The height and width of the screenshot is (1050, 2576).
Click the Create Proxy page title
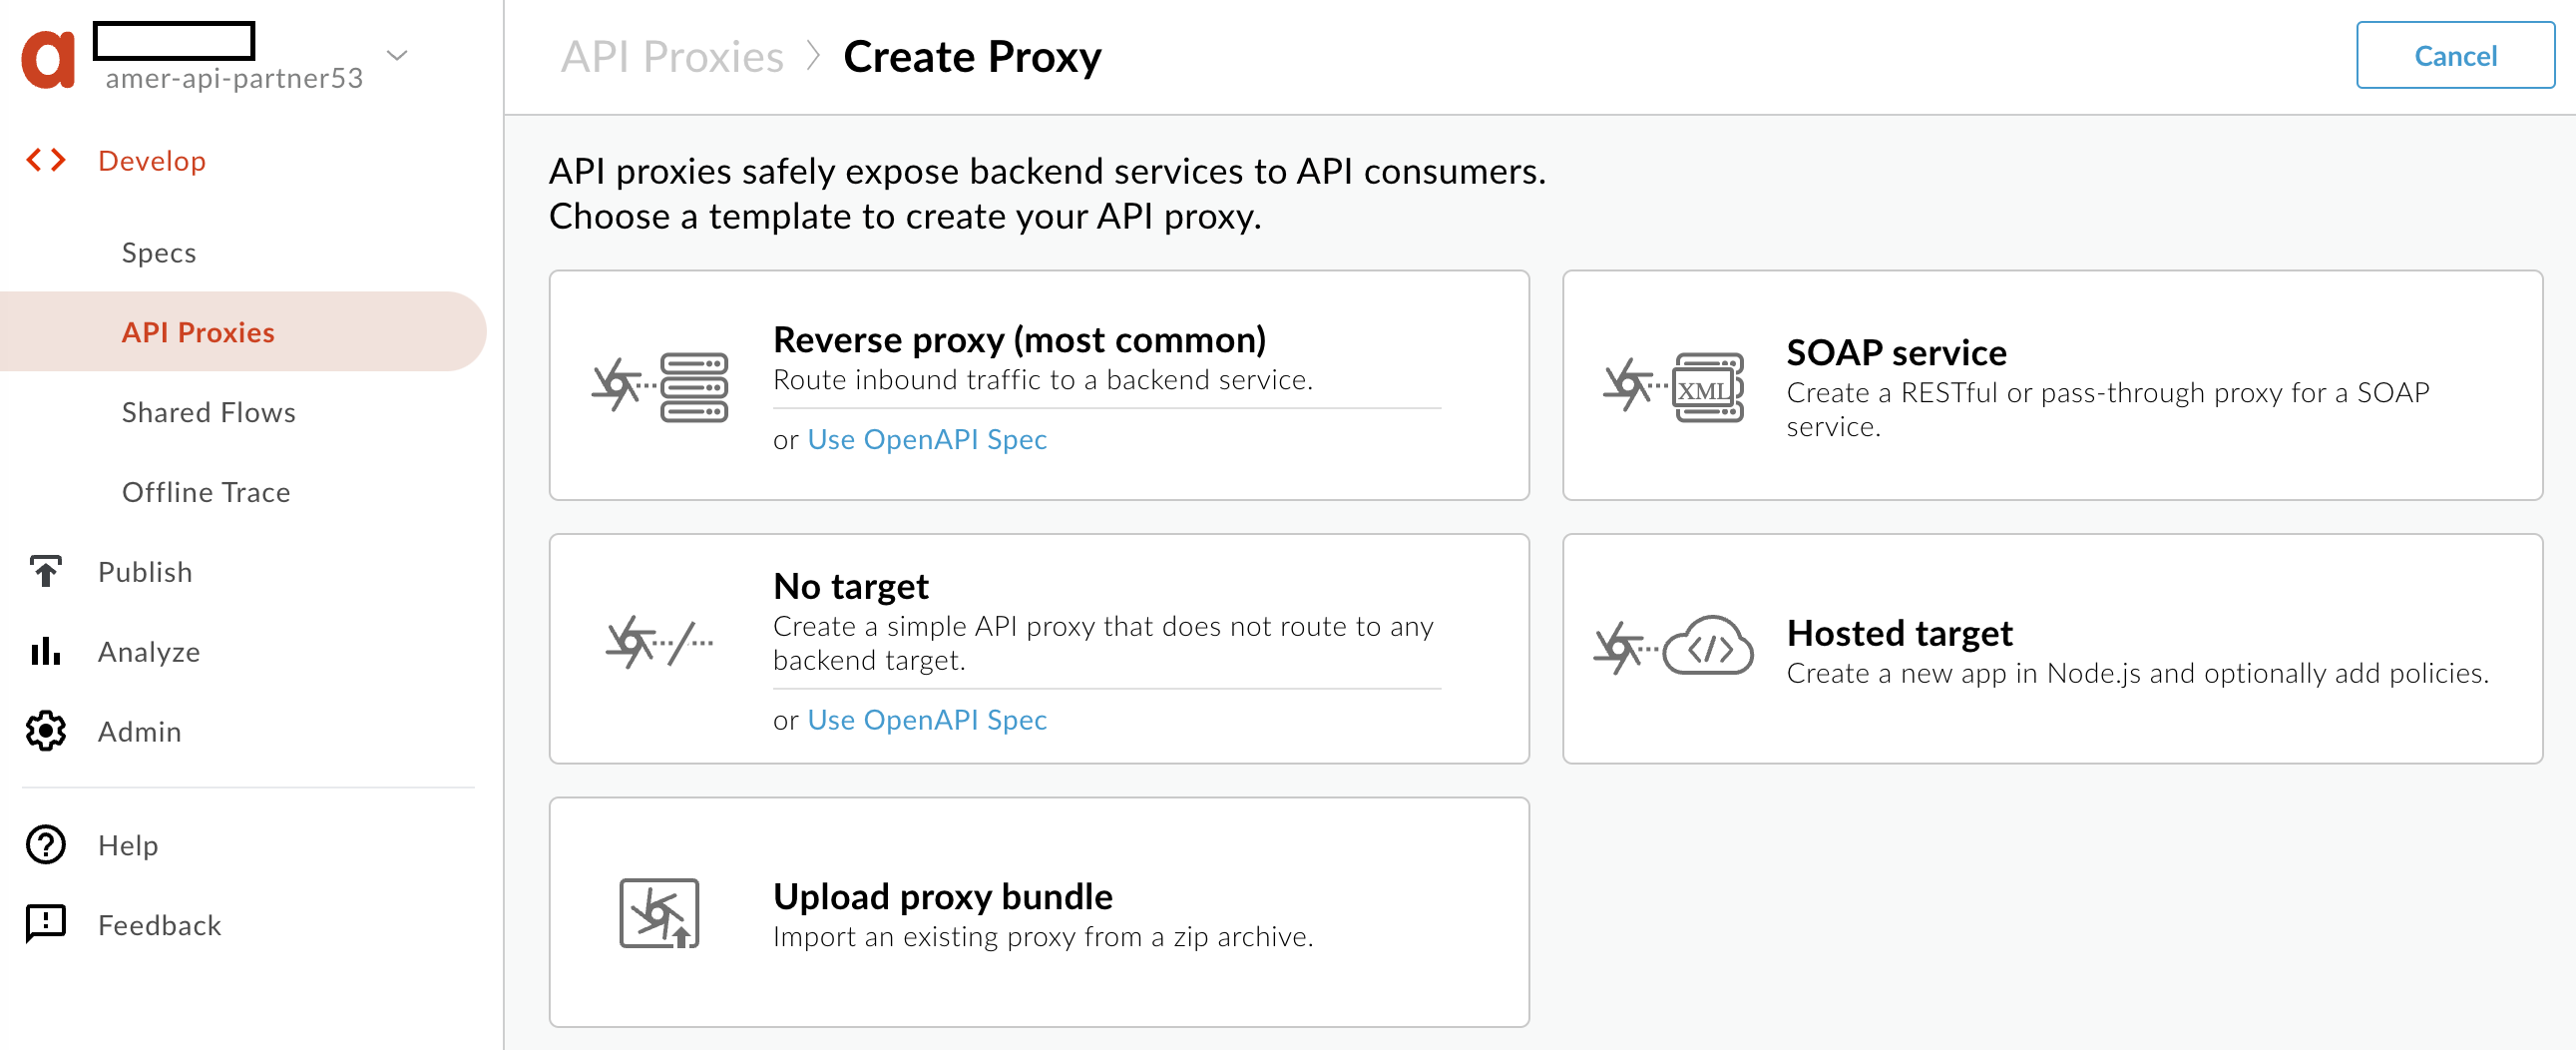point(972,56)
